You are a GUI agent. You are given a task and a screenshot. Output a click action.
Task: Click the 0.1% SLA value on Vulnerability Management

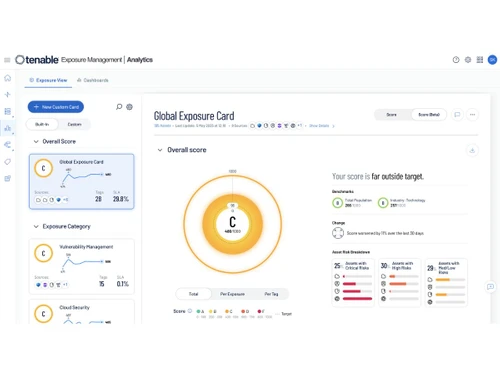(122, 284)
